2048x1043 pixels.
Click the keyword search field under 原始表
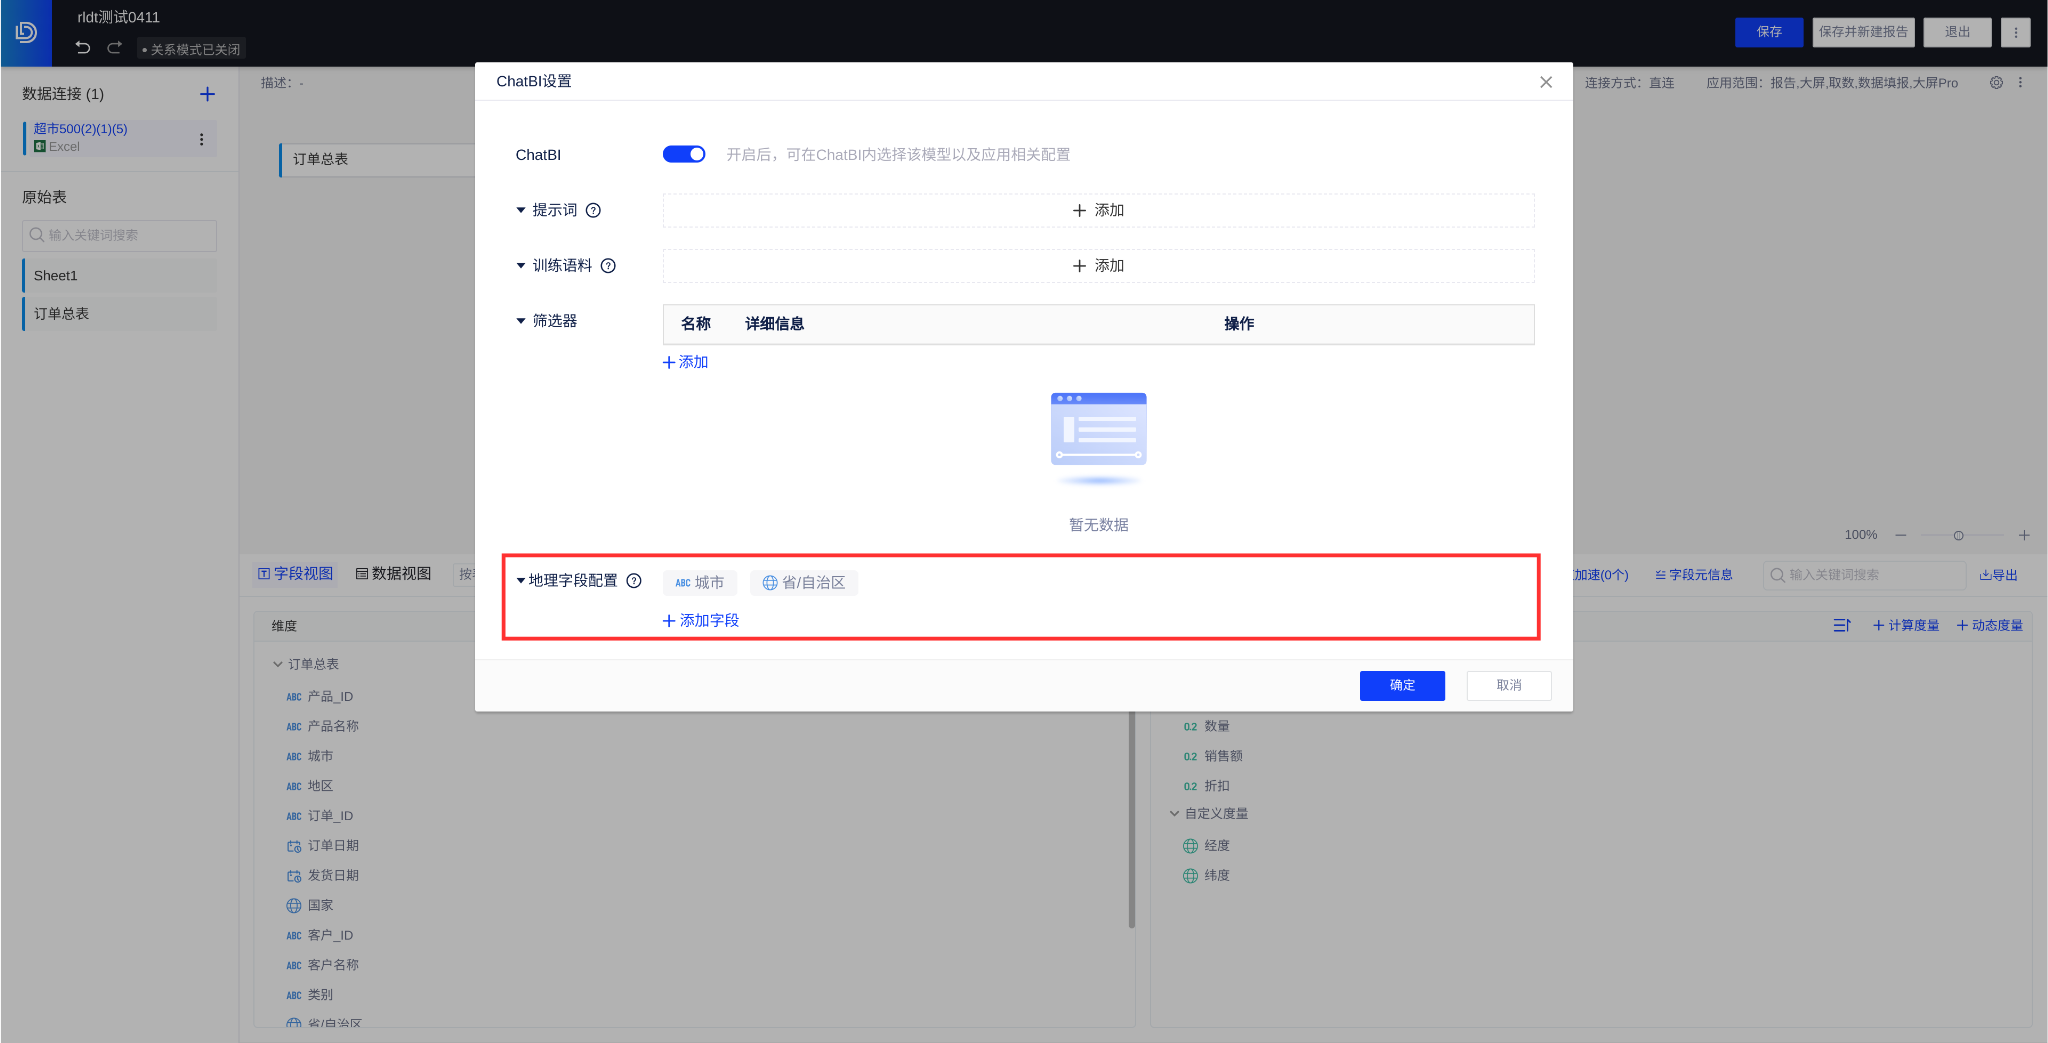[x=119, y=235]
